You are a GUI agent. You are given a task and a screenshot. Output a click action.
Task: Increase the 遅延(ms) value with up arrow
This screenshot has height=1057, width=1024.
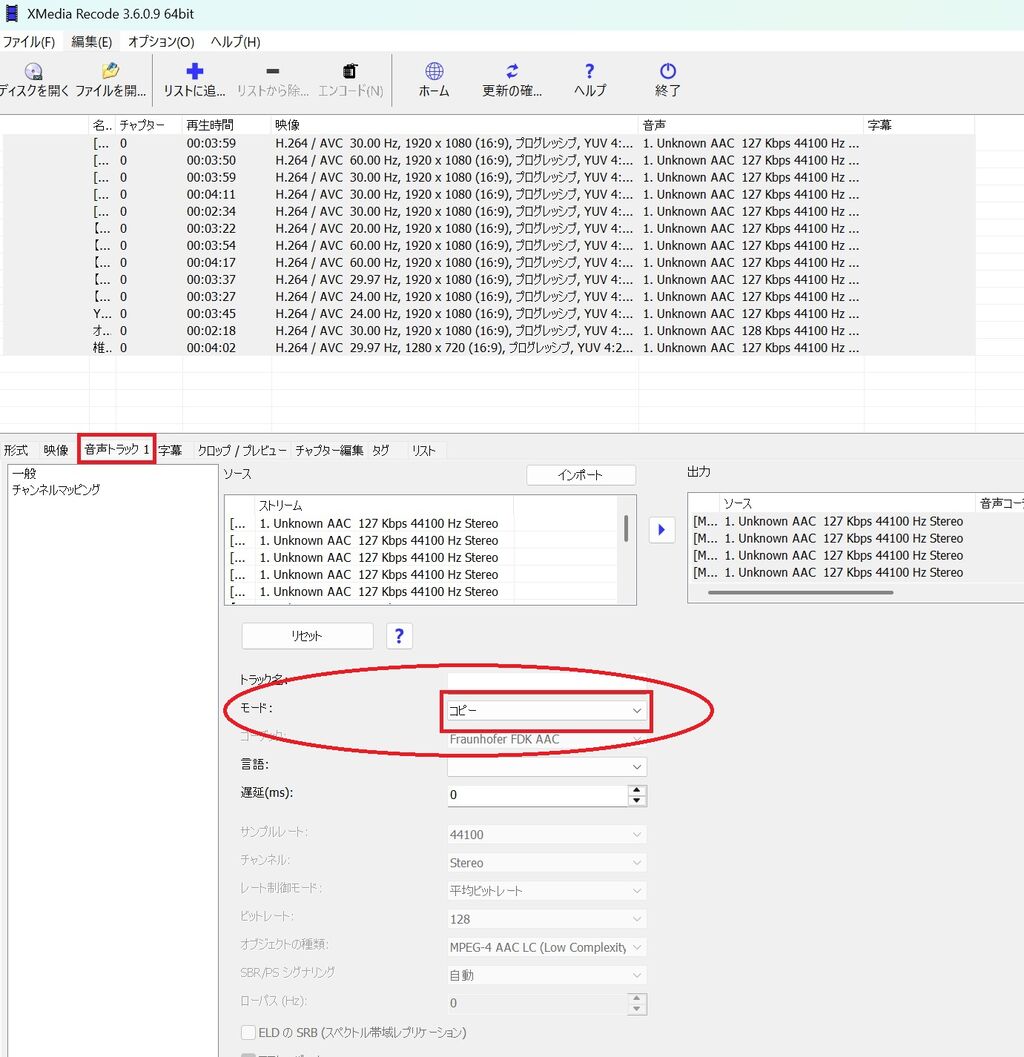coord(636,790)
